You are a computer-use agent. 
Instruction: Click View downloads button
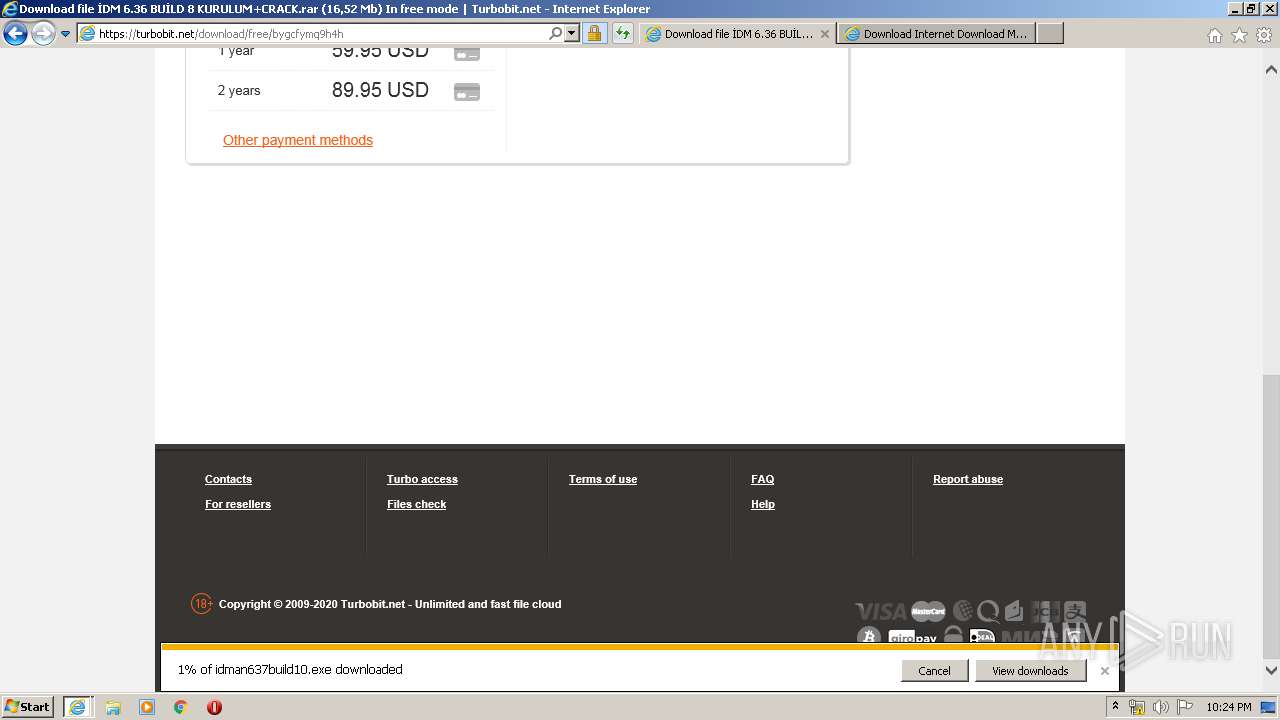coord(1030,671)
